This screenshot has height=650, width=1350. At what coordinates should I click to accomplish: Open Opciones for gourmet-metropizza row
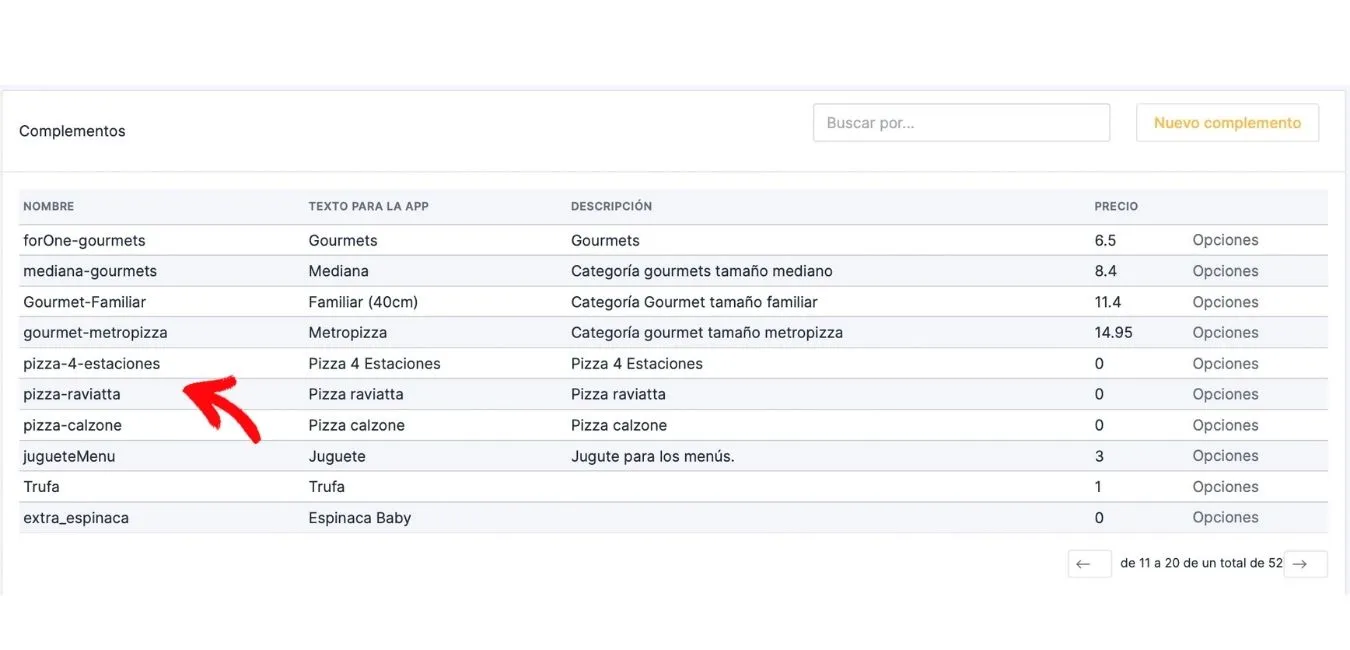pyautogui.click(x=1225, y=332)
